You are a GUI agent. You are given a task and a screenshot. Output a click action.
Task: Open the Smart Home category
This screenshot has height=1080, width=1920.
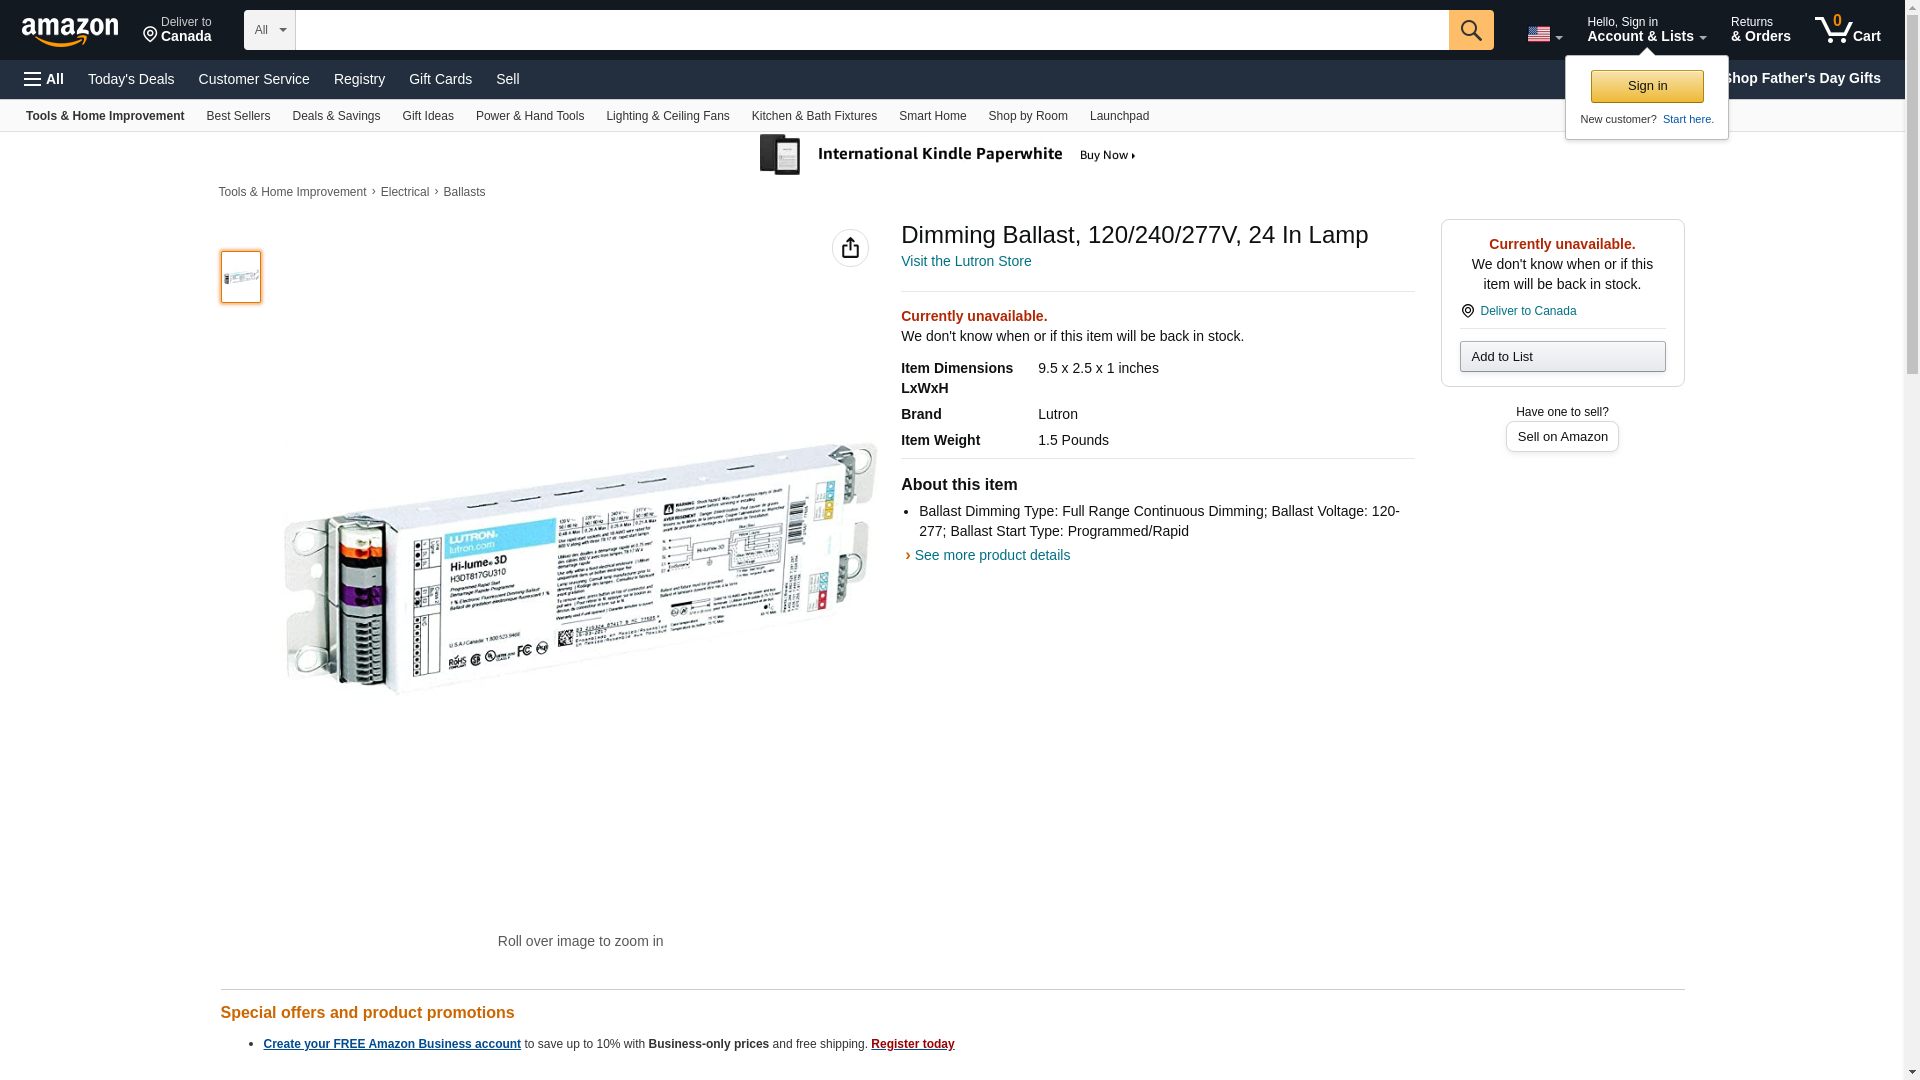click(x=932, y=116)
